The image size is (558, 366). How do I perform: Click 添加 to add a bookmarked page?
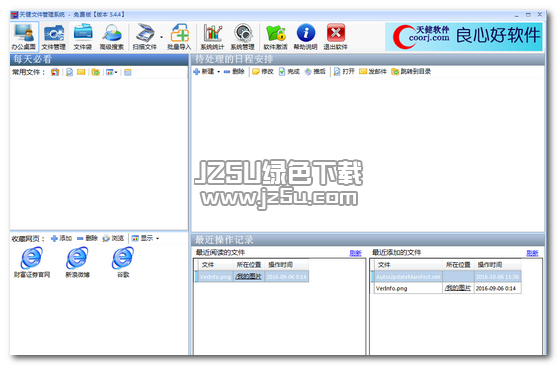coord(62,238)
